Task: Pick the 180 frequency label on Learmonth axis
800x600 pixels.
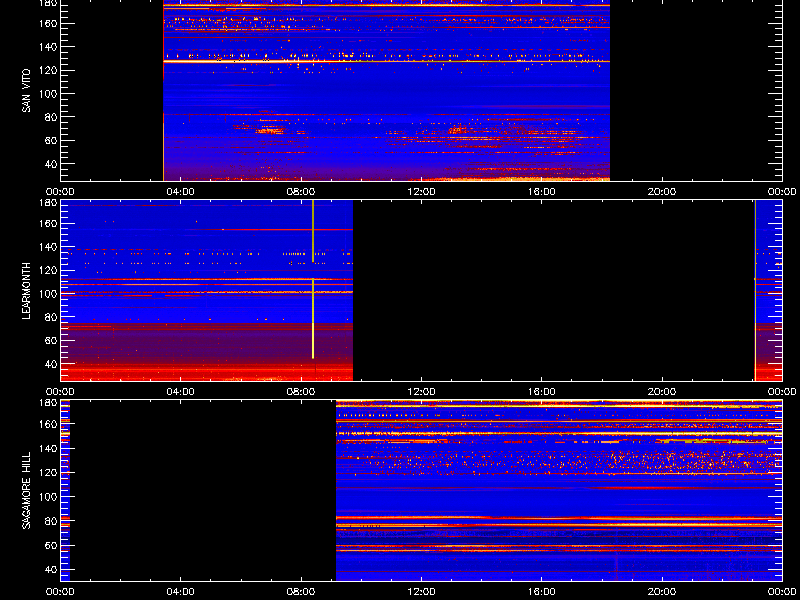Action: click(49, 202)
